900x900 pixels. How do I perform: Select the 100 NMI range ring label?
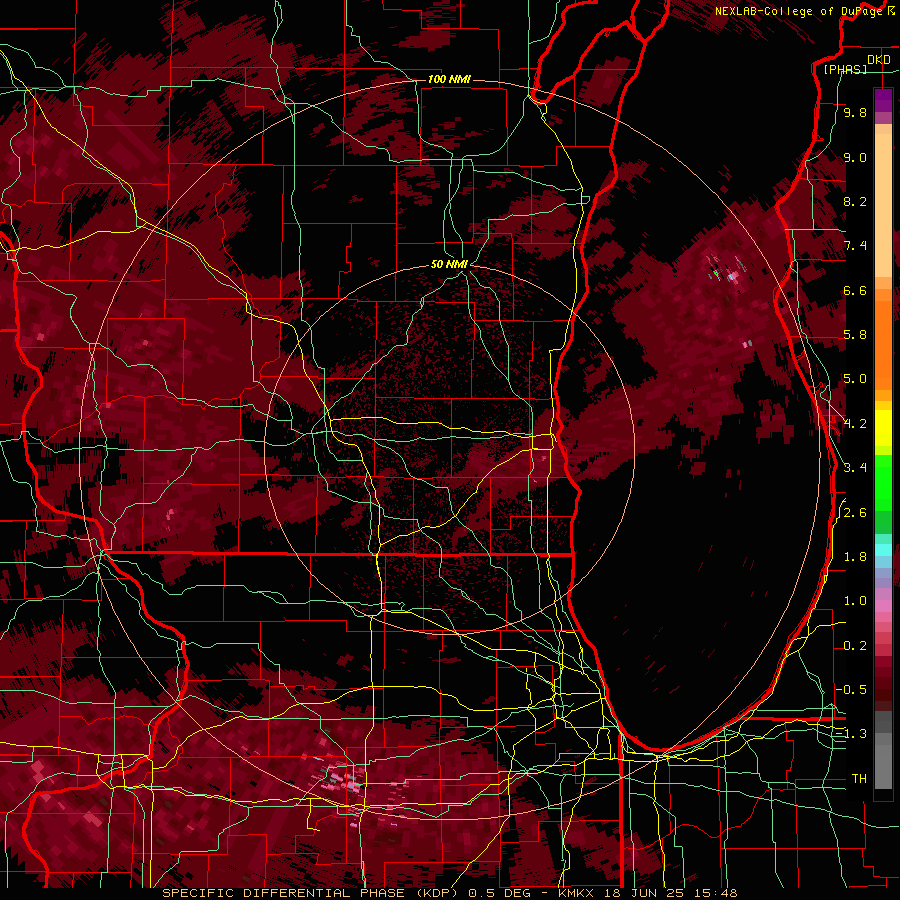[x=449, y=79]
